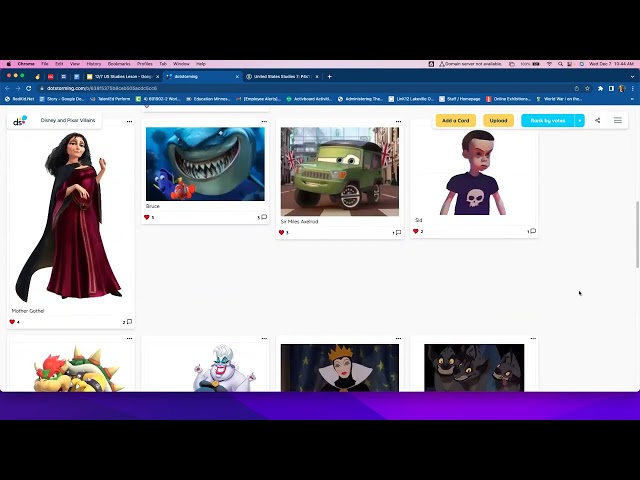Expand the Rank by votes dropdown arrow
The height and width of the screenshot is (480, 640).
[580, 120]
